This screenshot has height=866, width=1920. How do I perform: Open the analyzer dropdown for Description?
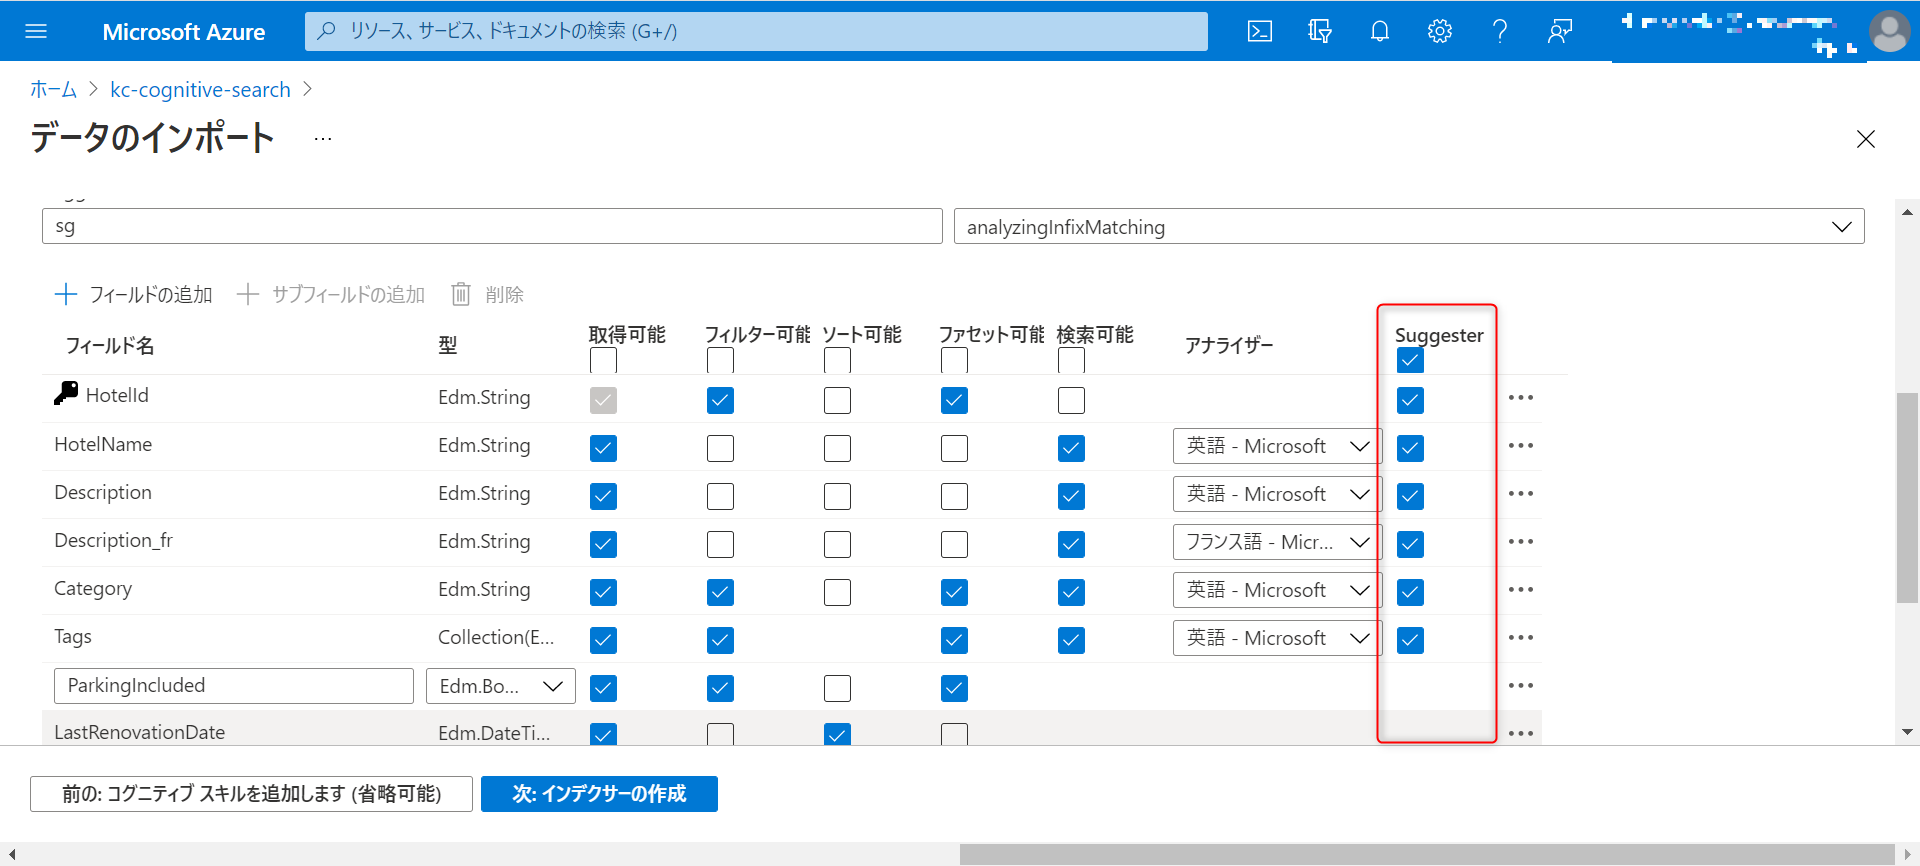coord(1277,494)
